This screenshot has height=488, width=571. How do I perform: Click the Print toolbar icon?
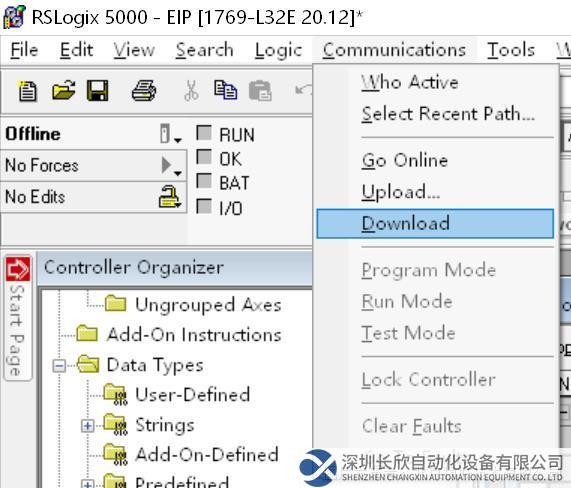point(144,91)
